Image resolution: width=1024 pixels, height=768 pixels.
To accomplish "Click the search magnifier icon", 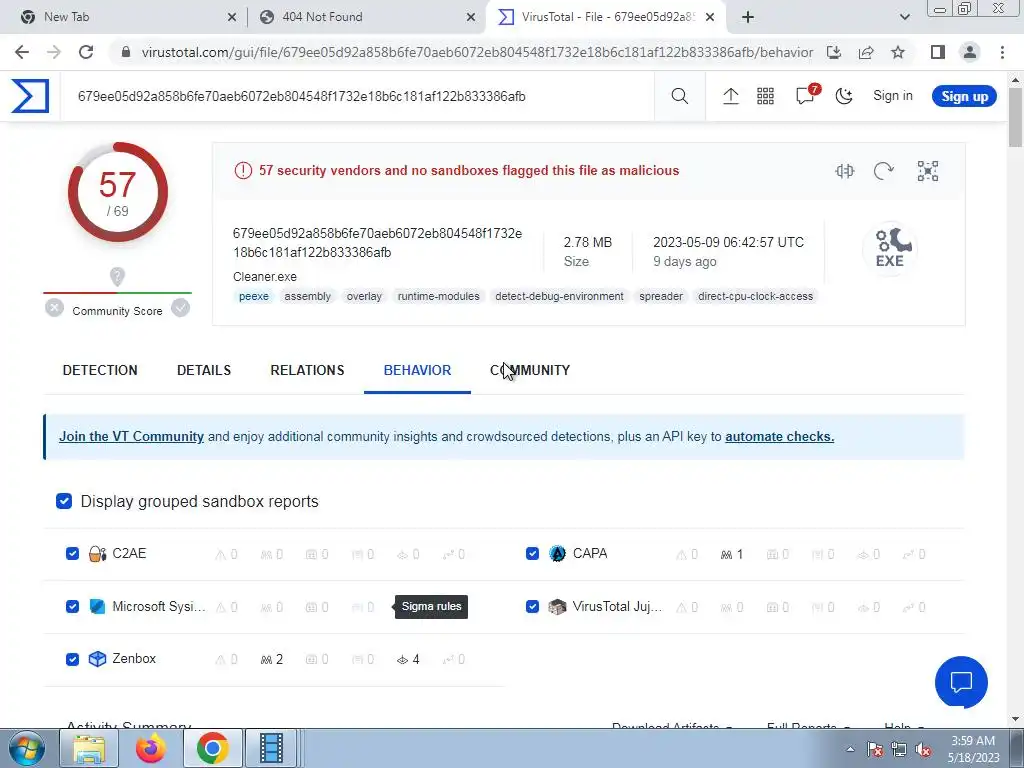I will pyautogui.click(x=679, y=97).
